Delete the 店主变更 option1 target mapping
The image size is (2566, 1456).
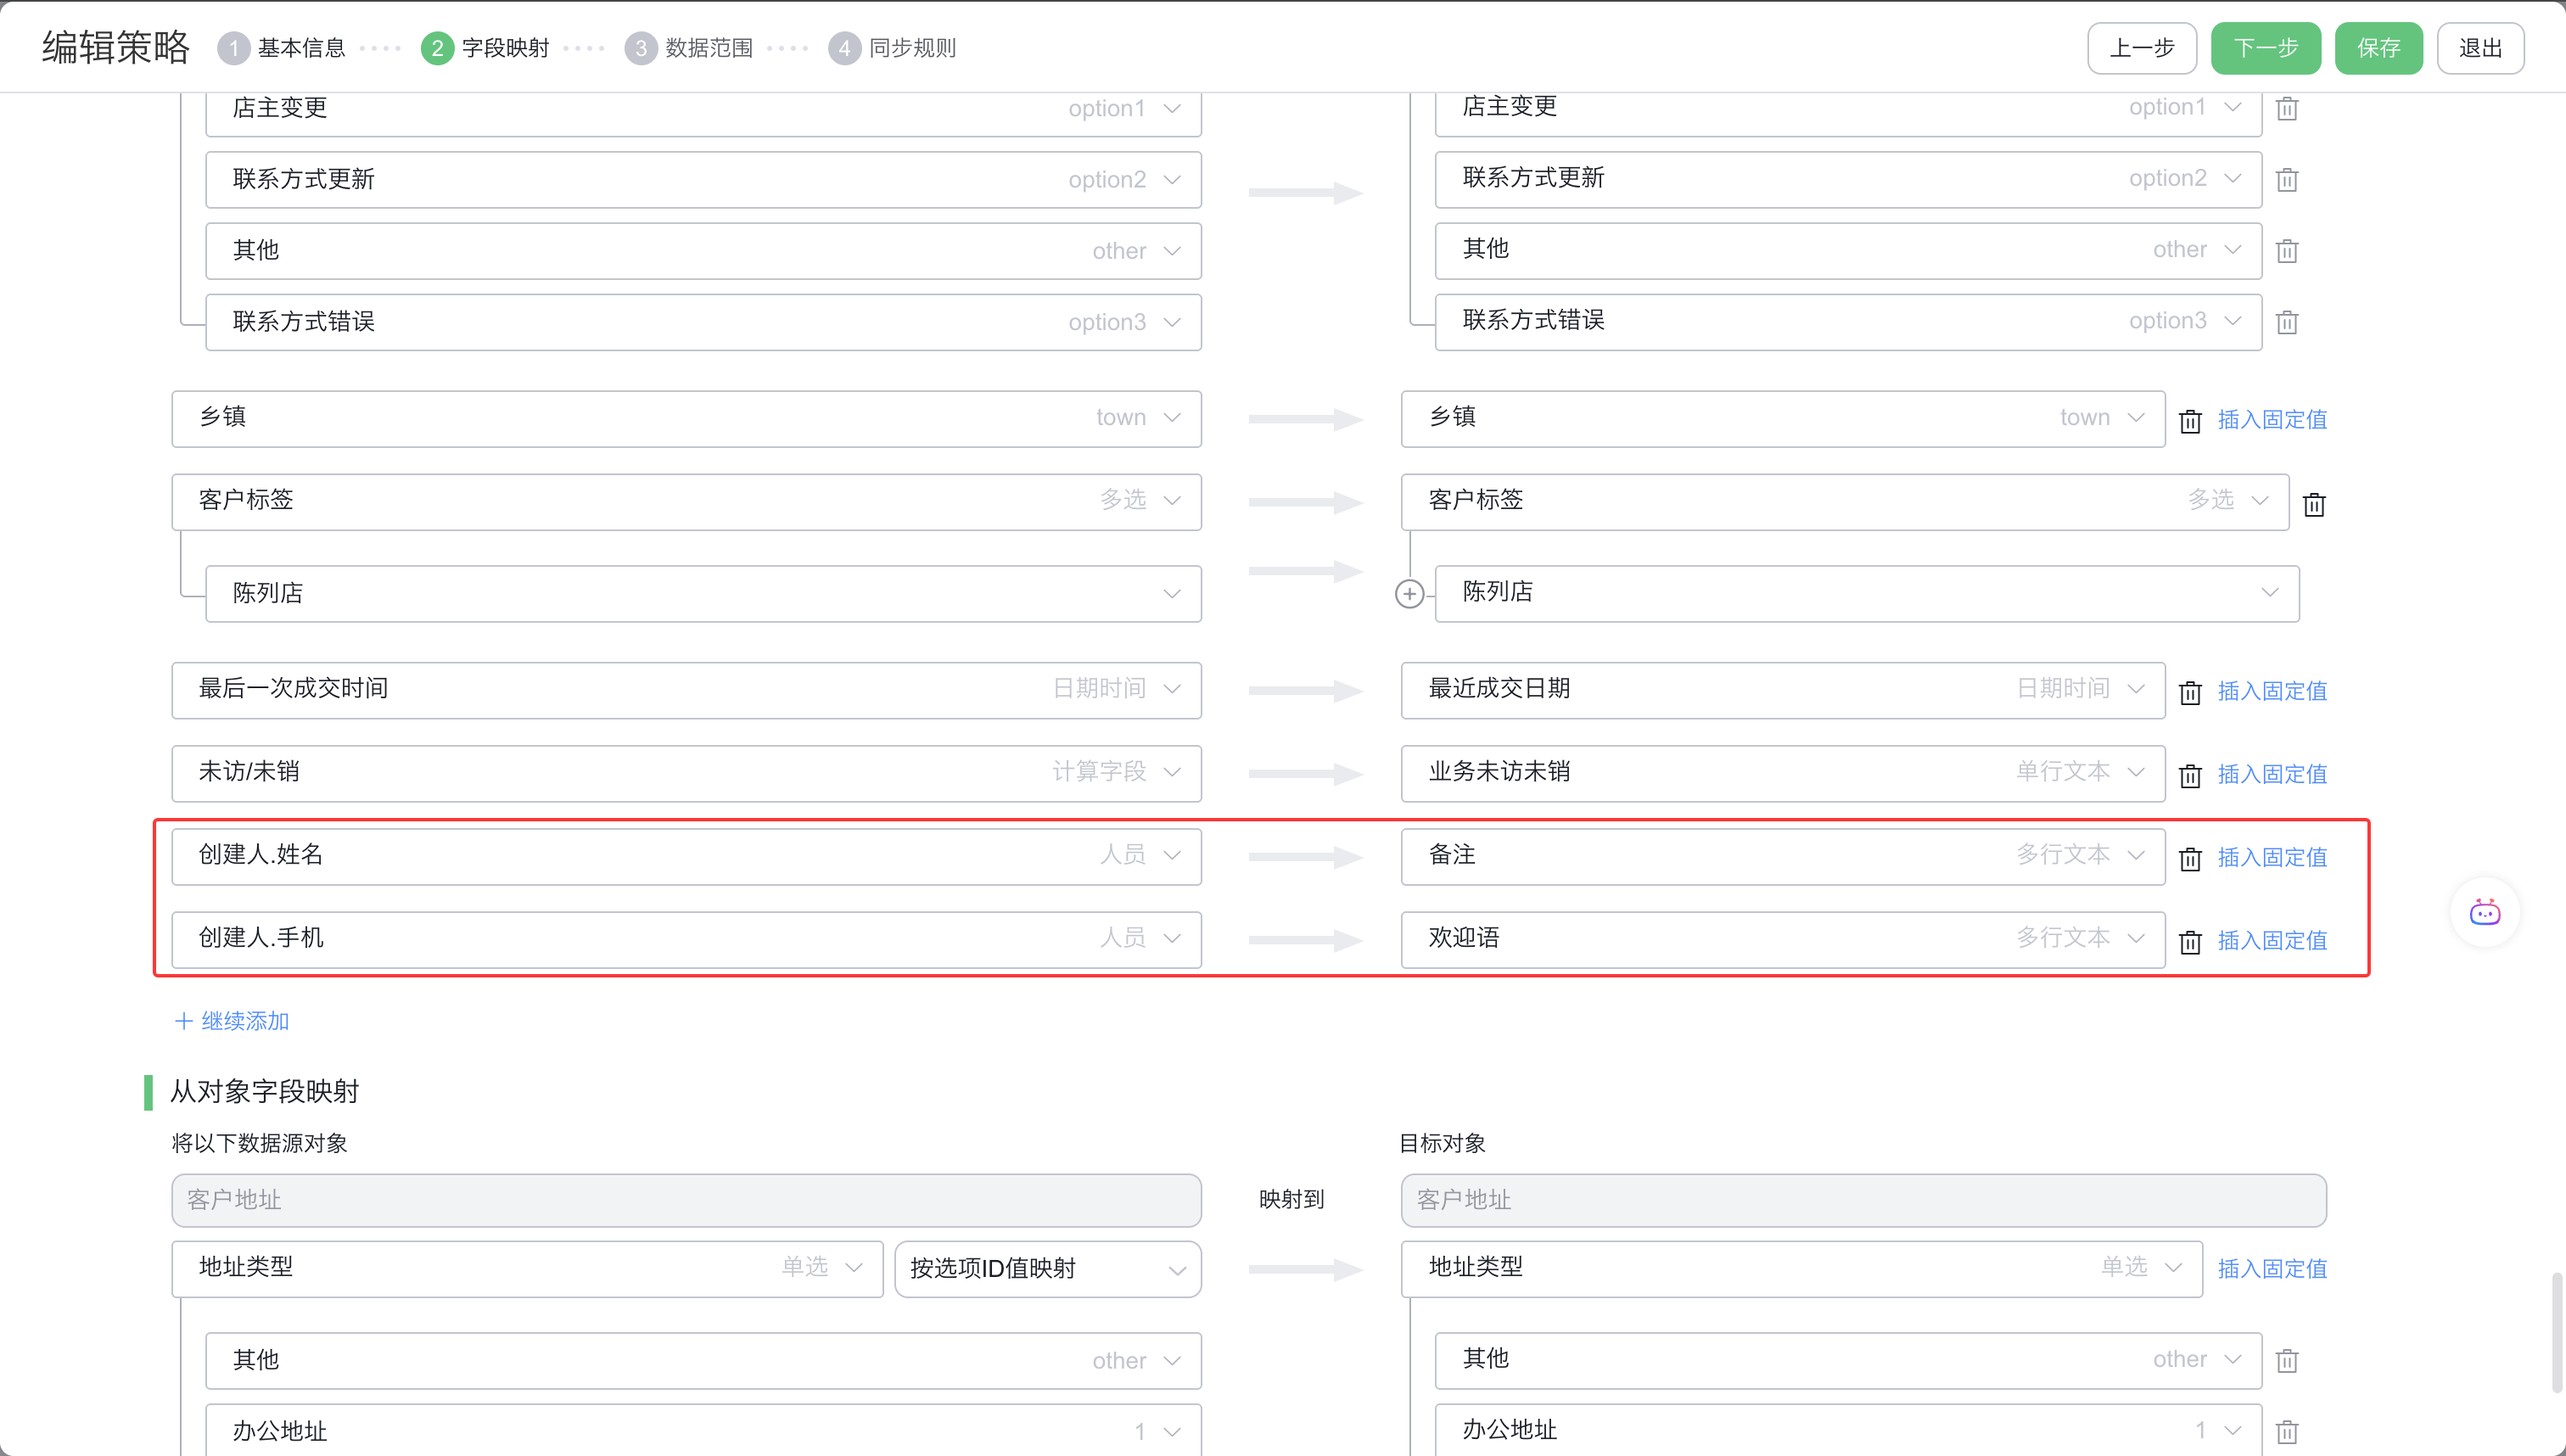pyautogui.click(x=2287, y=108)
